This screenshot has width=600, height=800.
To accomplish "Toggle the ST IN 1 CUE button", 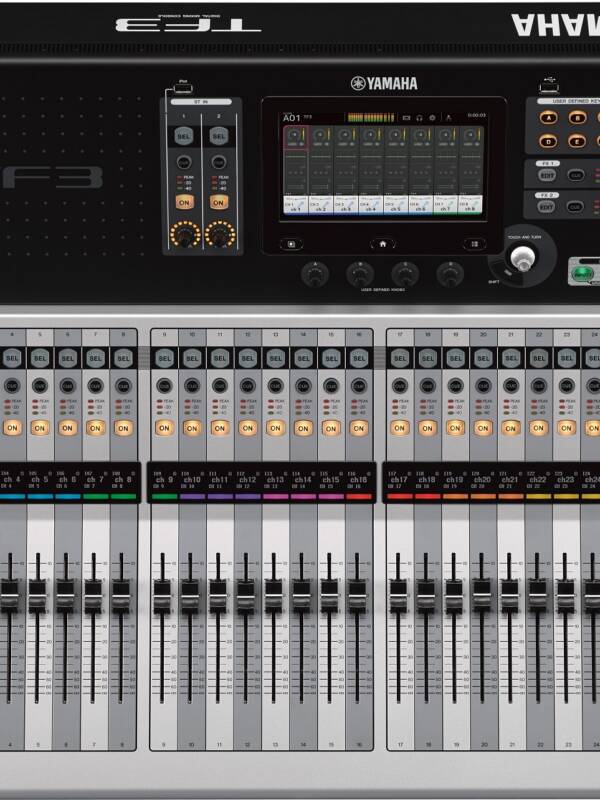I will pos(184,163).
